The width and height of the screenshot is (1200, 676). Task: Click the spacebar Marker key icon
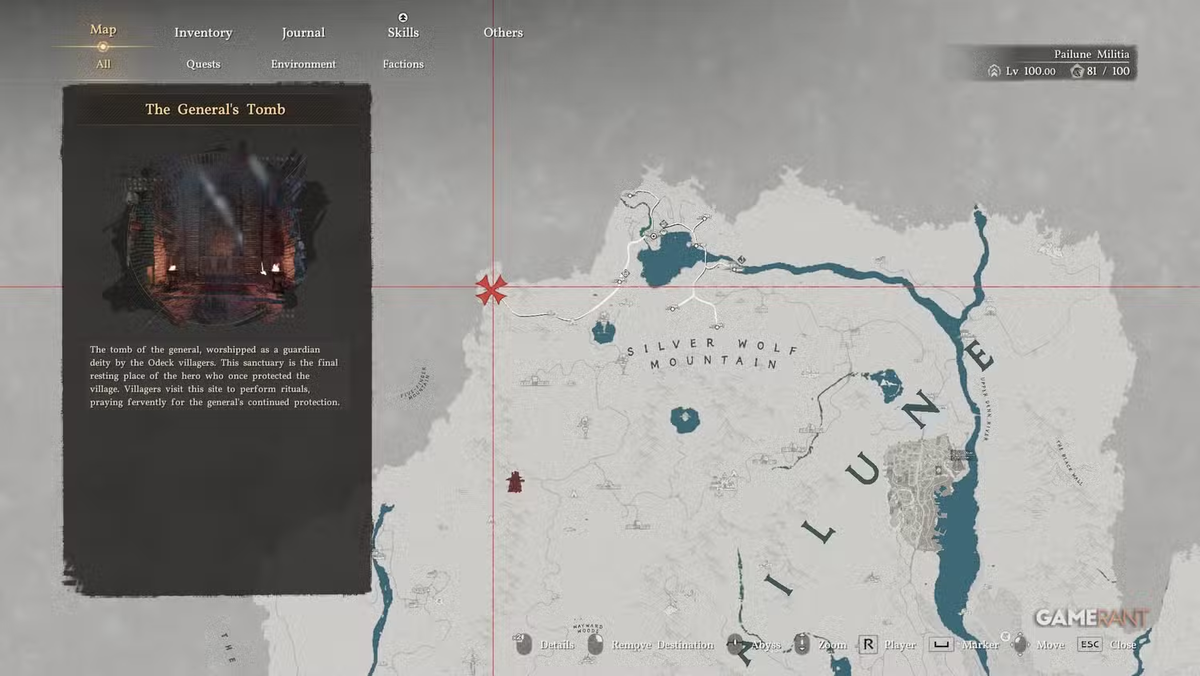click(x=940, y=644)
